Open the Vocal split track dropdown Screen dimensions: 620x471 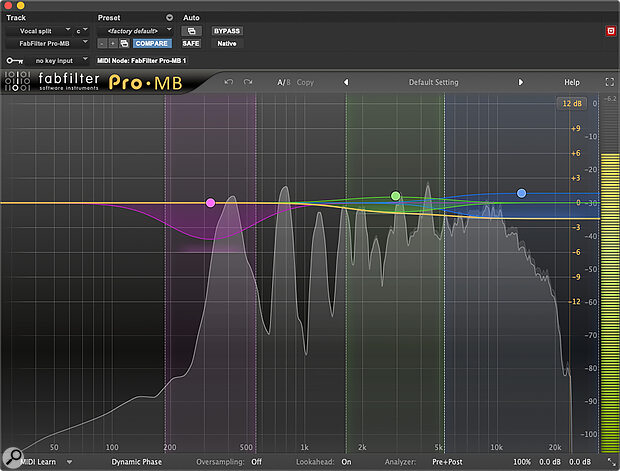tap(39, 31)
